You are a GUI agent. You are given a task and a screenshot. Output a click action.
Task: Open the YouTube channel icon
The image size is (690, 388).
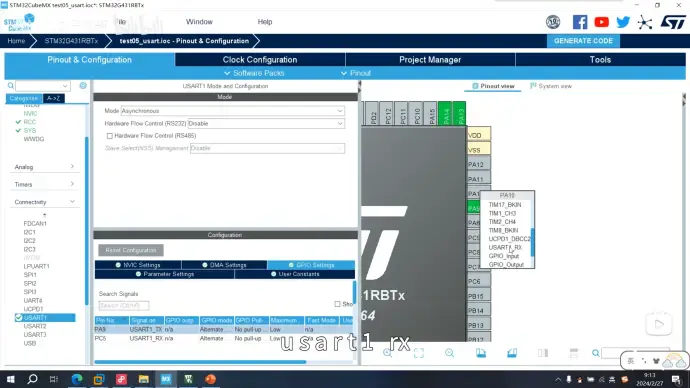pos(601,22)
